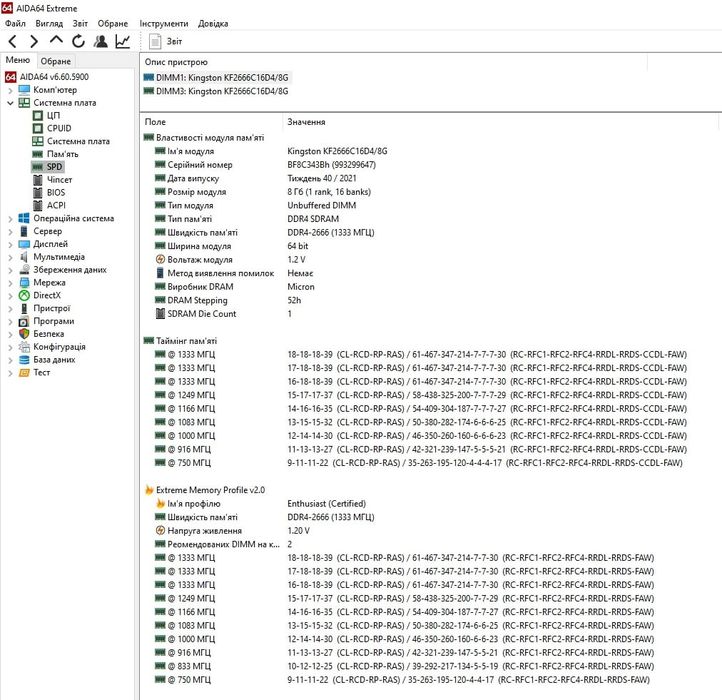
Task: Click the DirectX Xbox icon
Action: 24,296
